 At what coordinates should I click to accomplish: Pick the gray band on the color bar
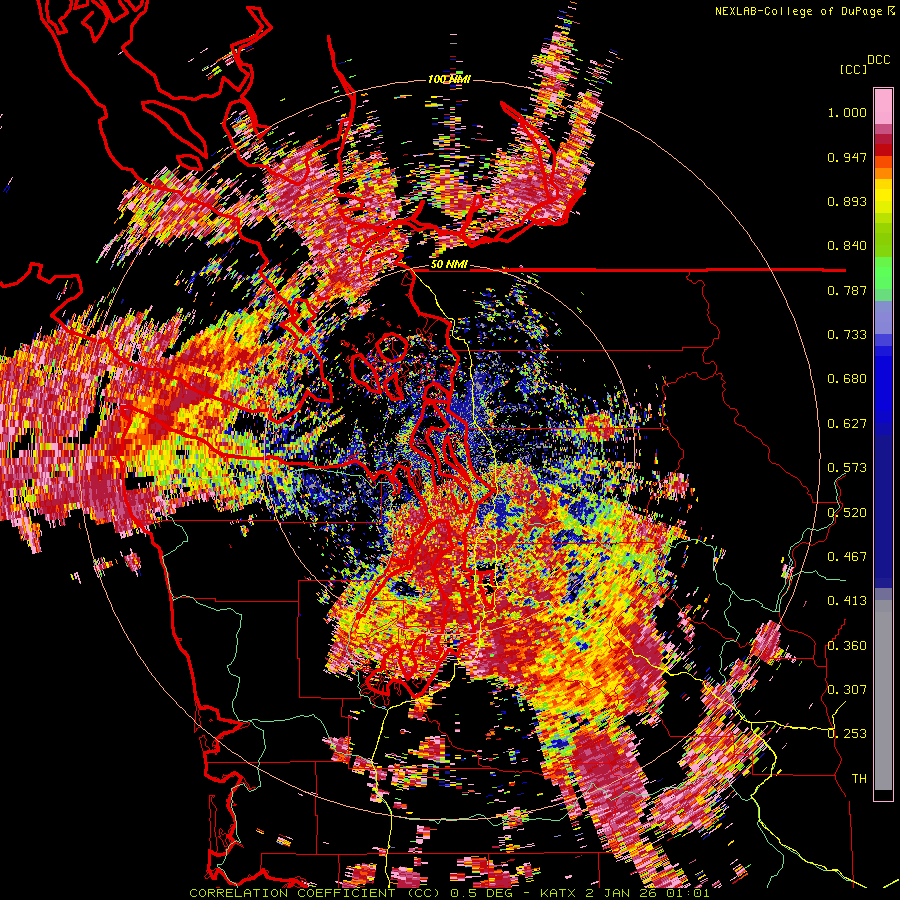pyautogui.click(x=883, y=695)
